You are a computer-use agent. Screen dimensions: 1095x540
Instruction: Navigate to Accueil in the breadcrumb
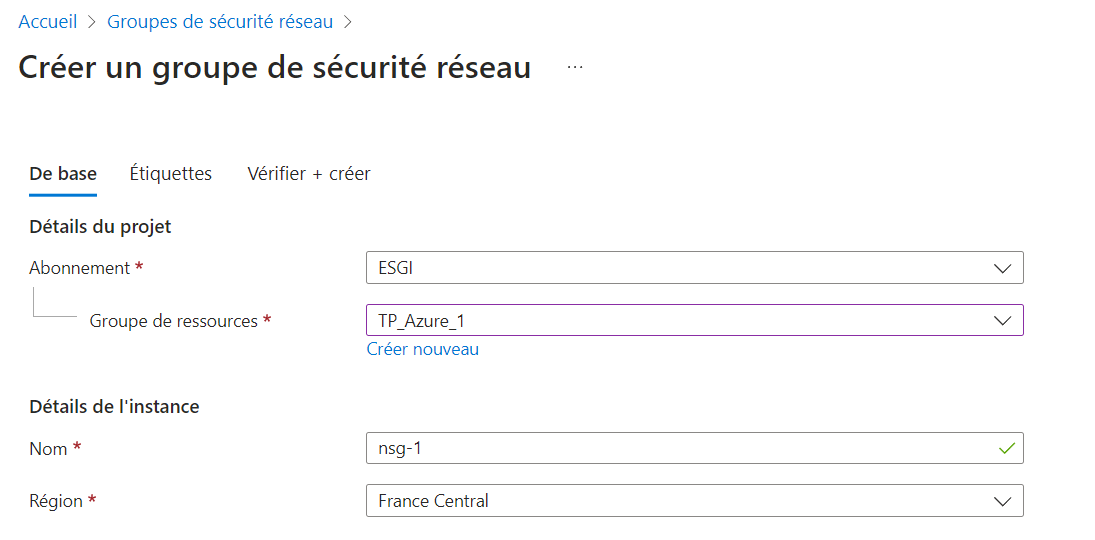(48, 22)
